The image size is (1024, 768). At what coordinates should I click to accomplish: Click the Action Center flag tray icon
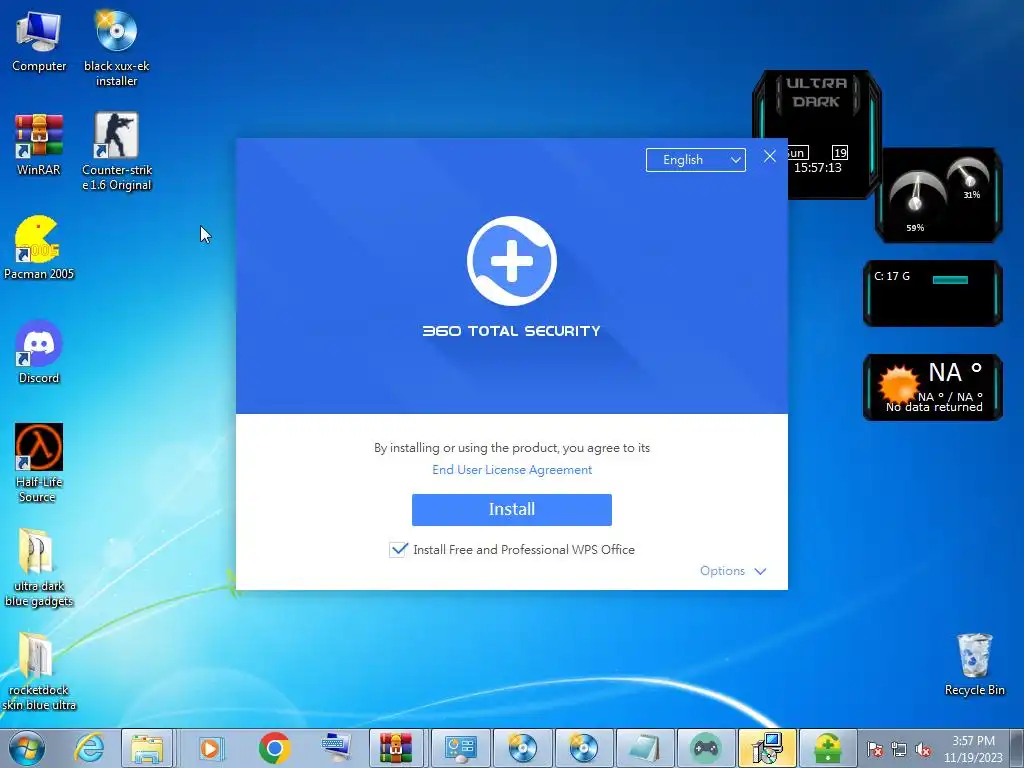coord(875,750)
